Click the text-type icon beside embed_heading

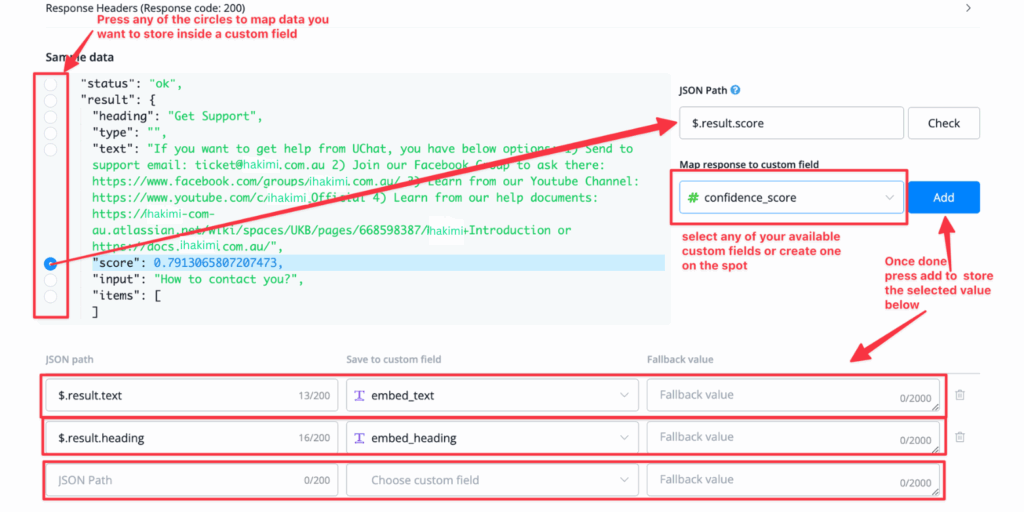[x=360, y=437]
